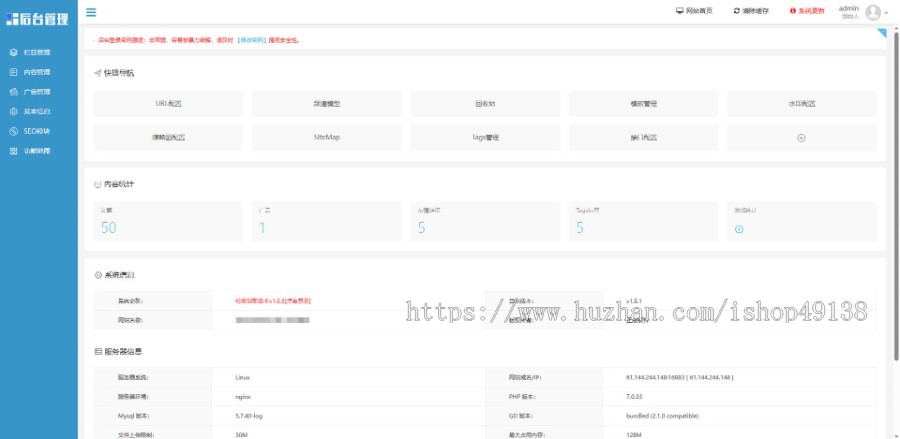900x439 pixels.
Task: Open 网站首页 in the top bar
Action: tap(694, 11)
